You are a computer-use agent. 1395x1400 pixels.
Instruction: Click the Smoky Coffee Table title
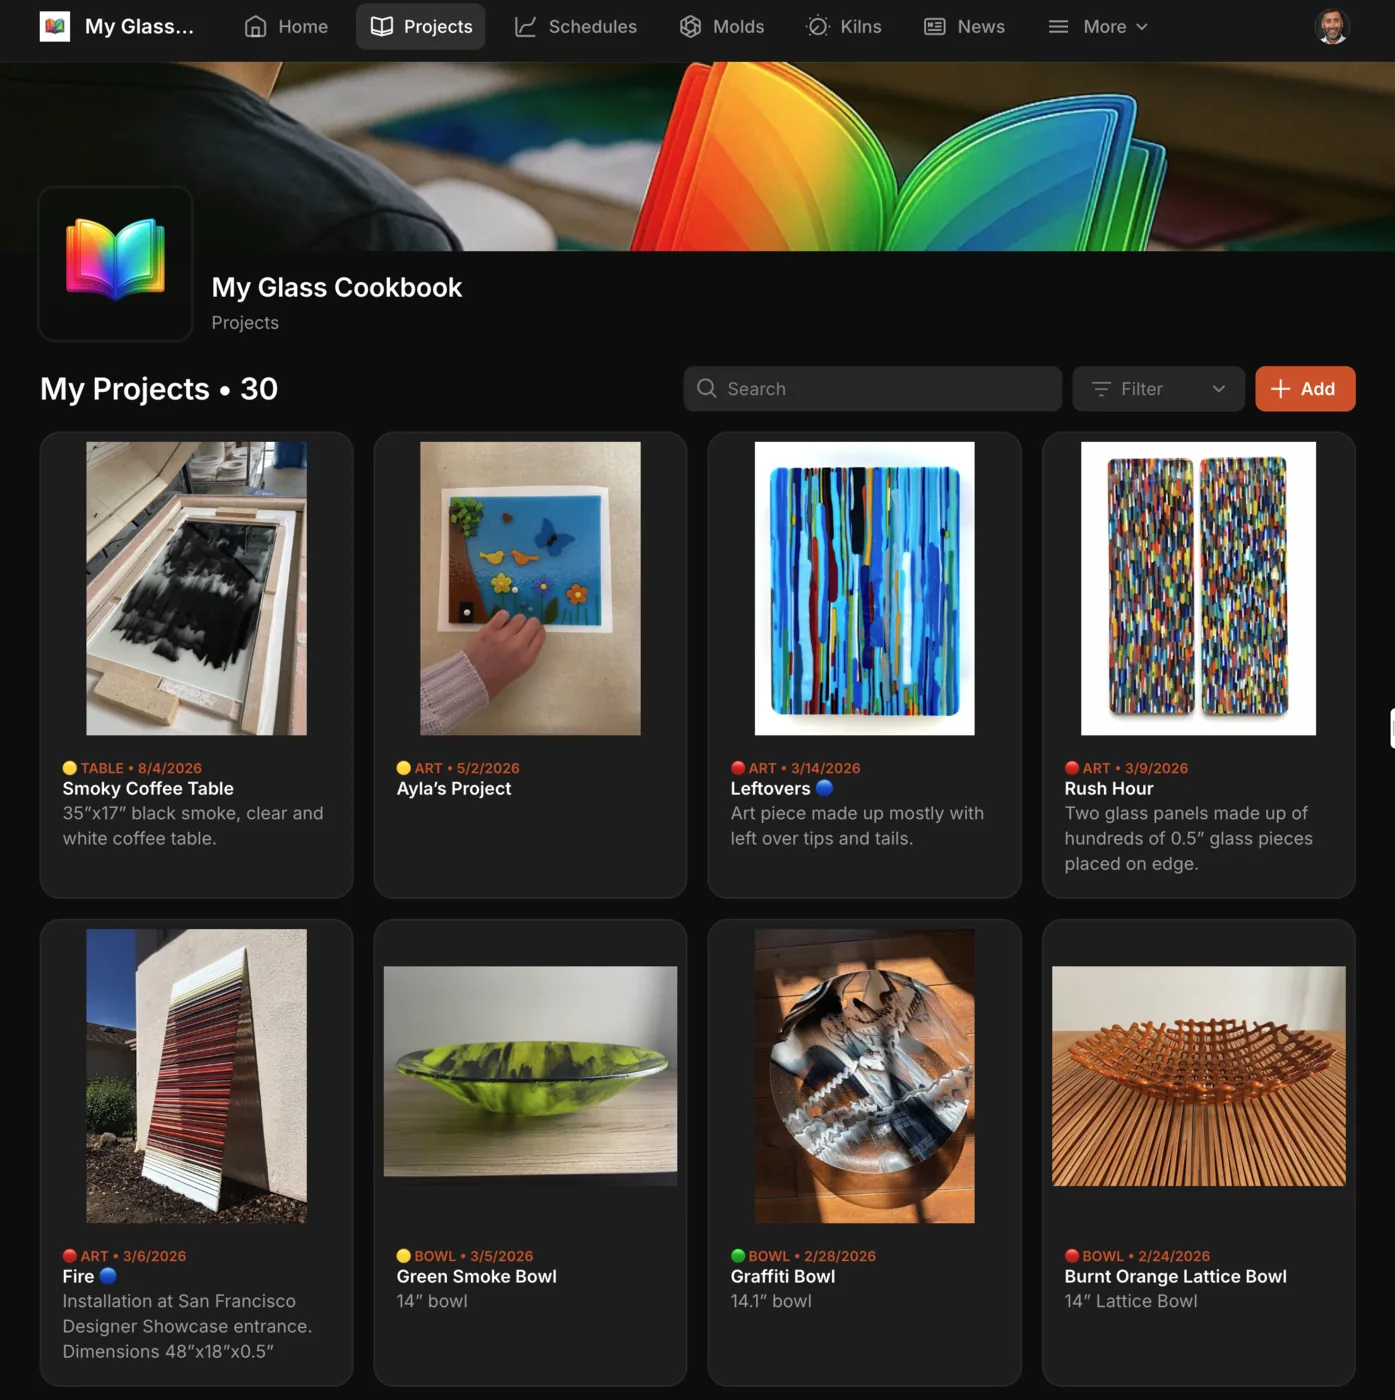point(148,788)
